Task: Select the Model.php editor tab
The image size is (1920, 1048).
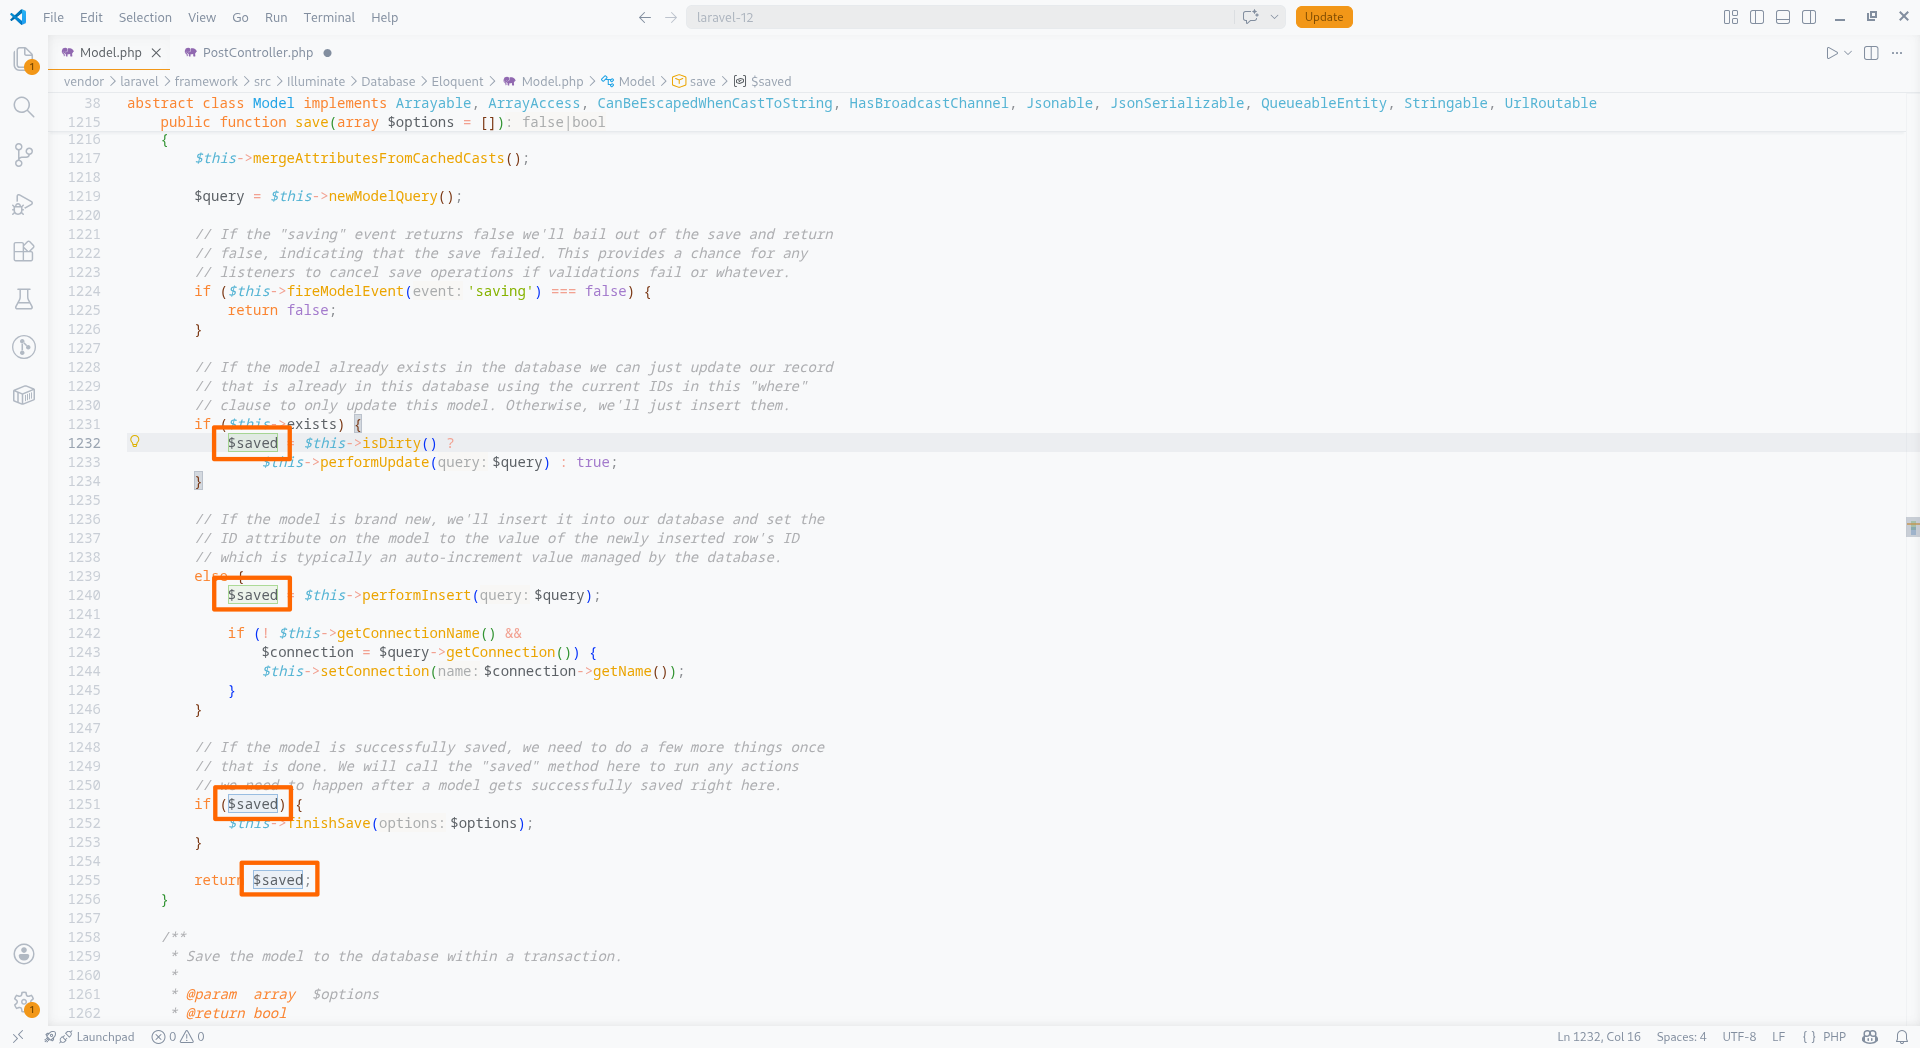Action: coord(110,53)
